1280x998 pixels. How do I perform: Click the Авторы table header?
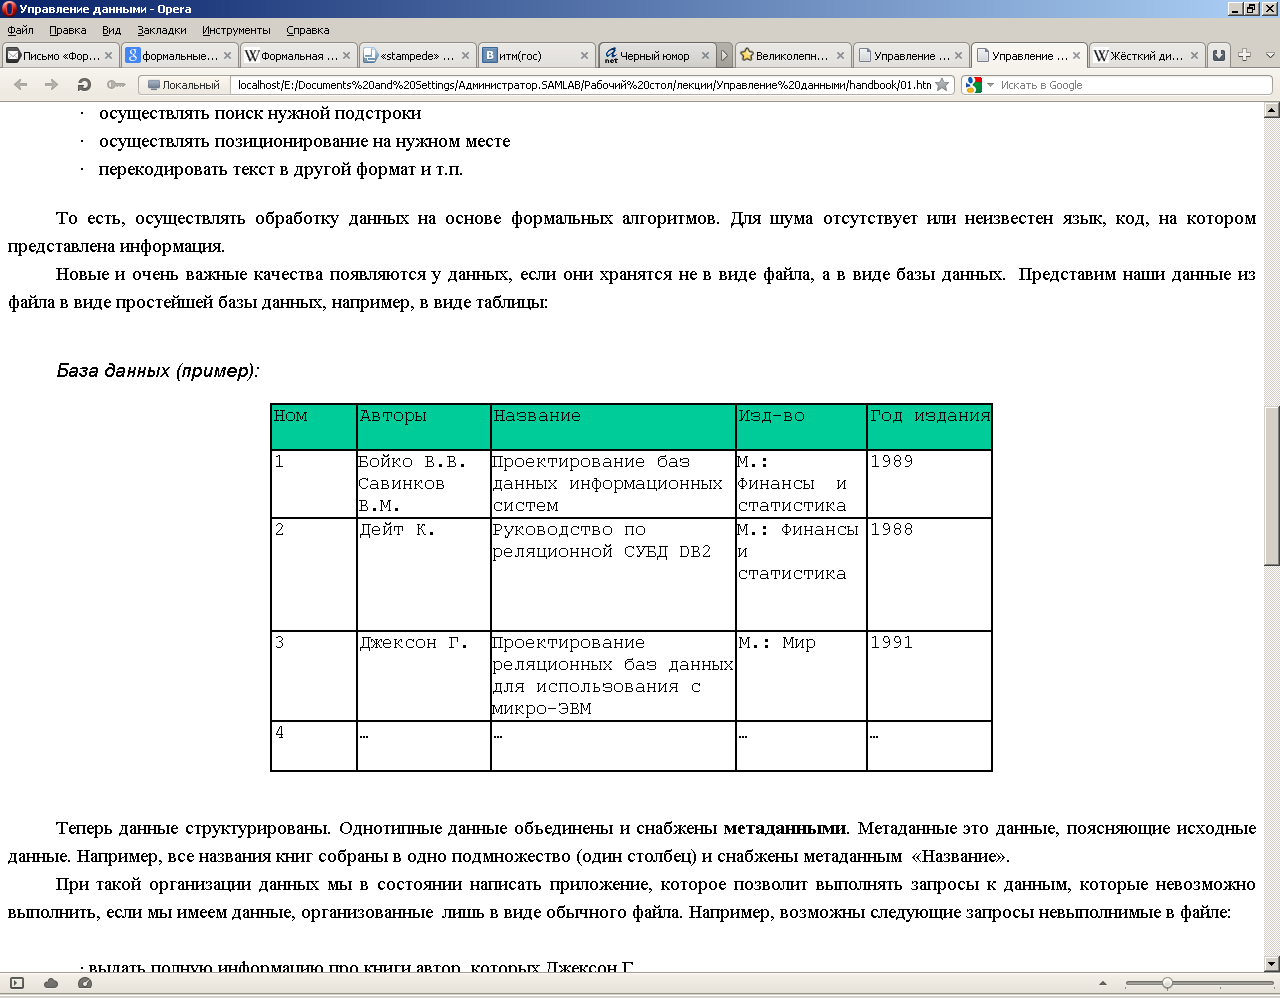(x=424, y=427)
